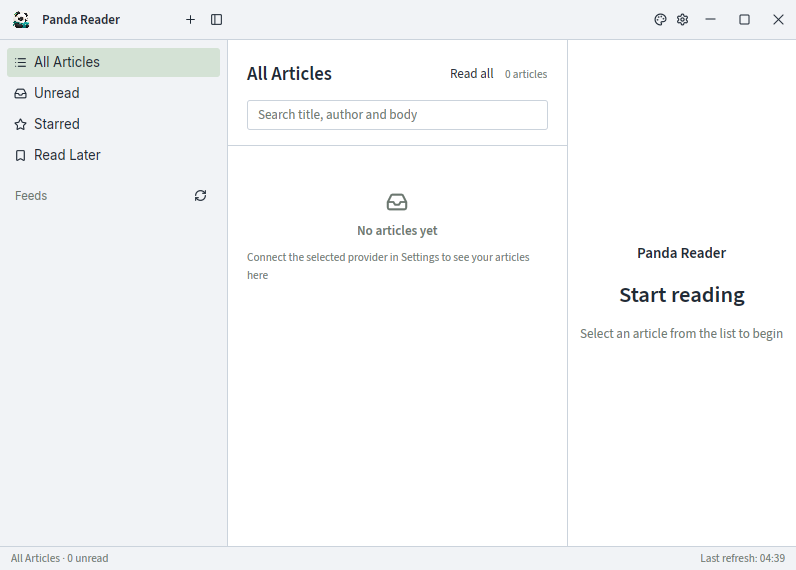Add a new feed with plus icon
This screenshot has height=570, width=796.
coord(190,20)
